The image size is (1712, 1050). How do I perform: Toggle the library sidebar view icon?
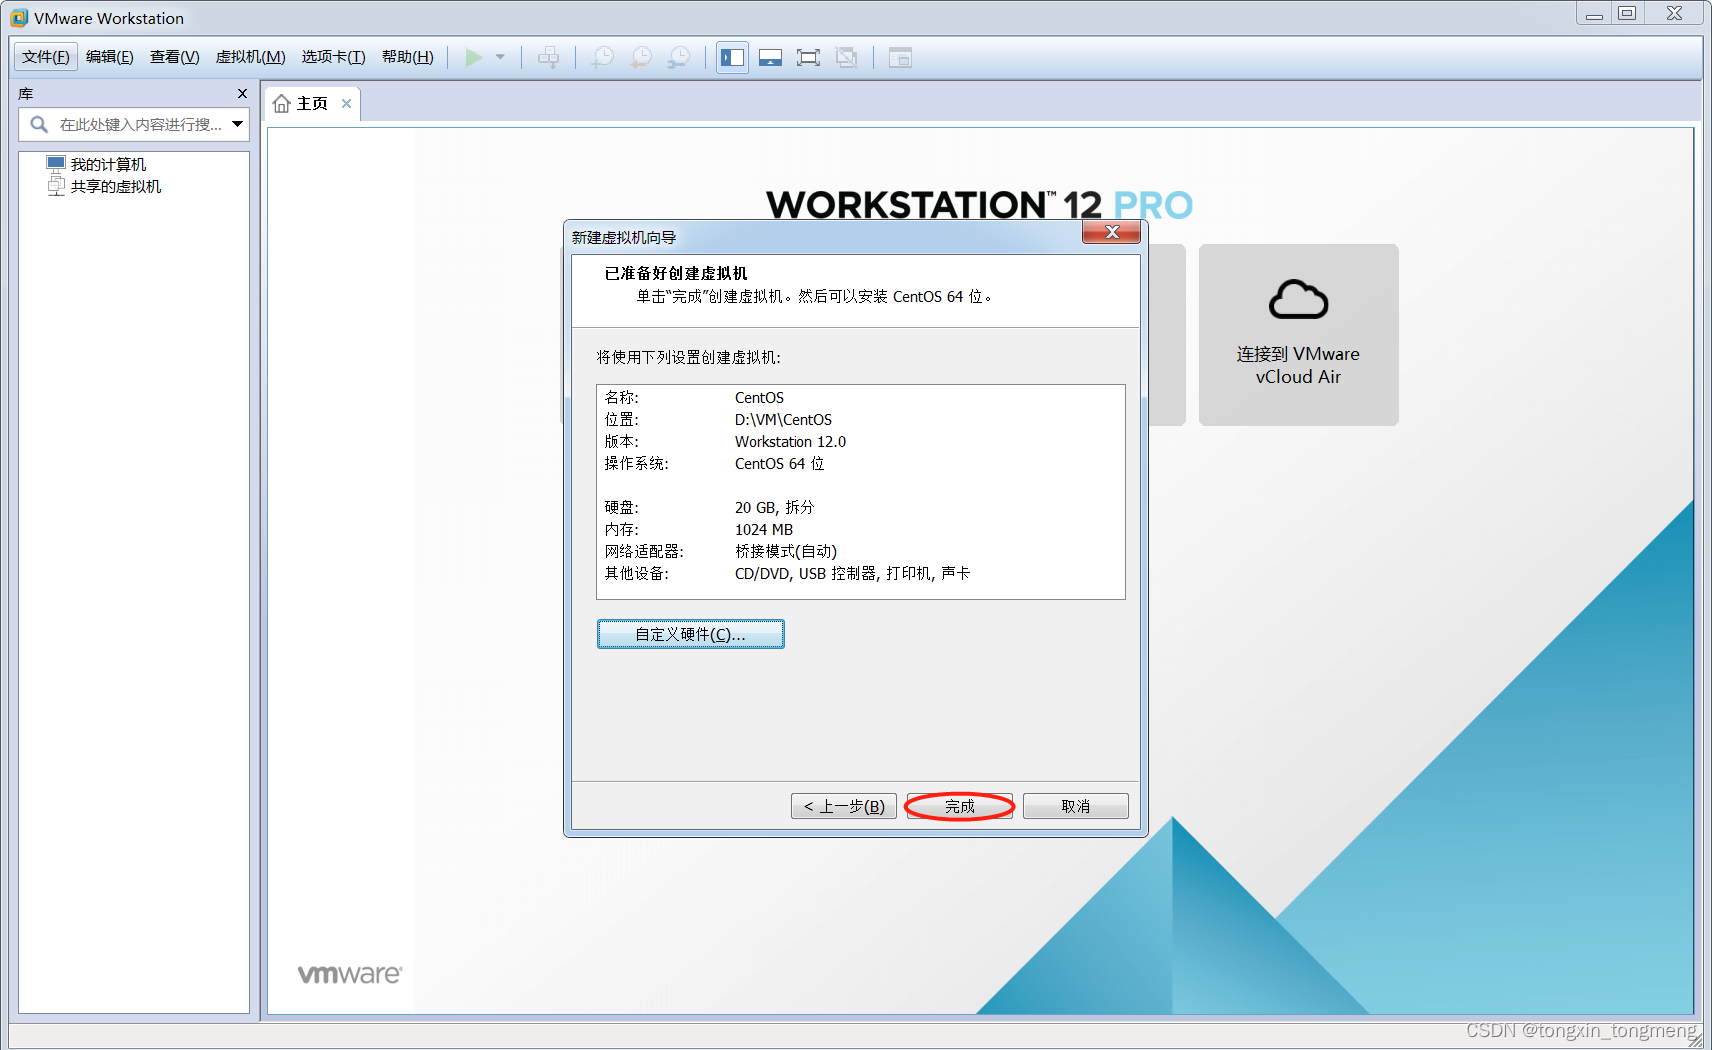click(733, 58)
